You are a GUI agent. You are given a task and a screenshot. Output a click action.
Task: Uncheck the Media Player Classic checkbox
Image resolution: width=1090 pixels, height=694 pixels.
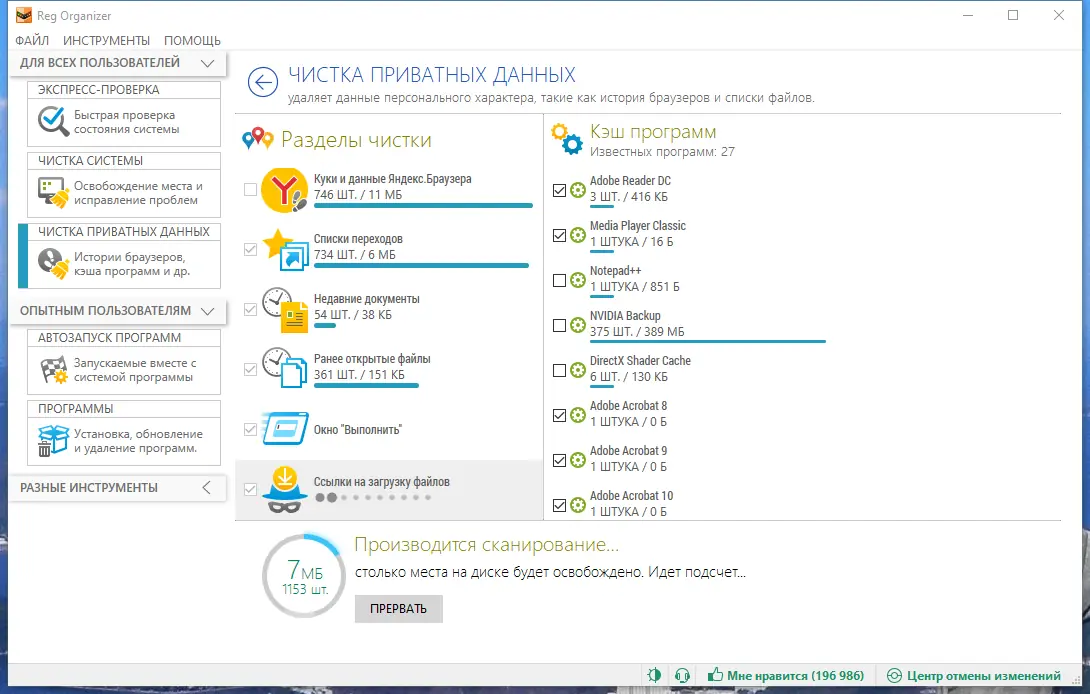click(560, 235)
